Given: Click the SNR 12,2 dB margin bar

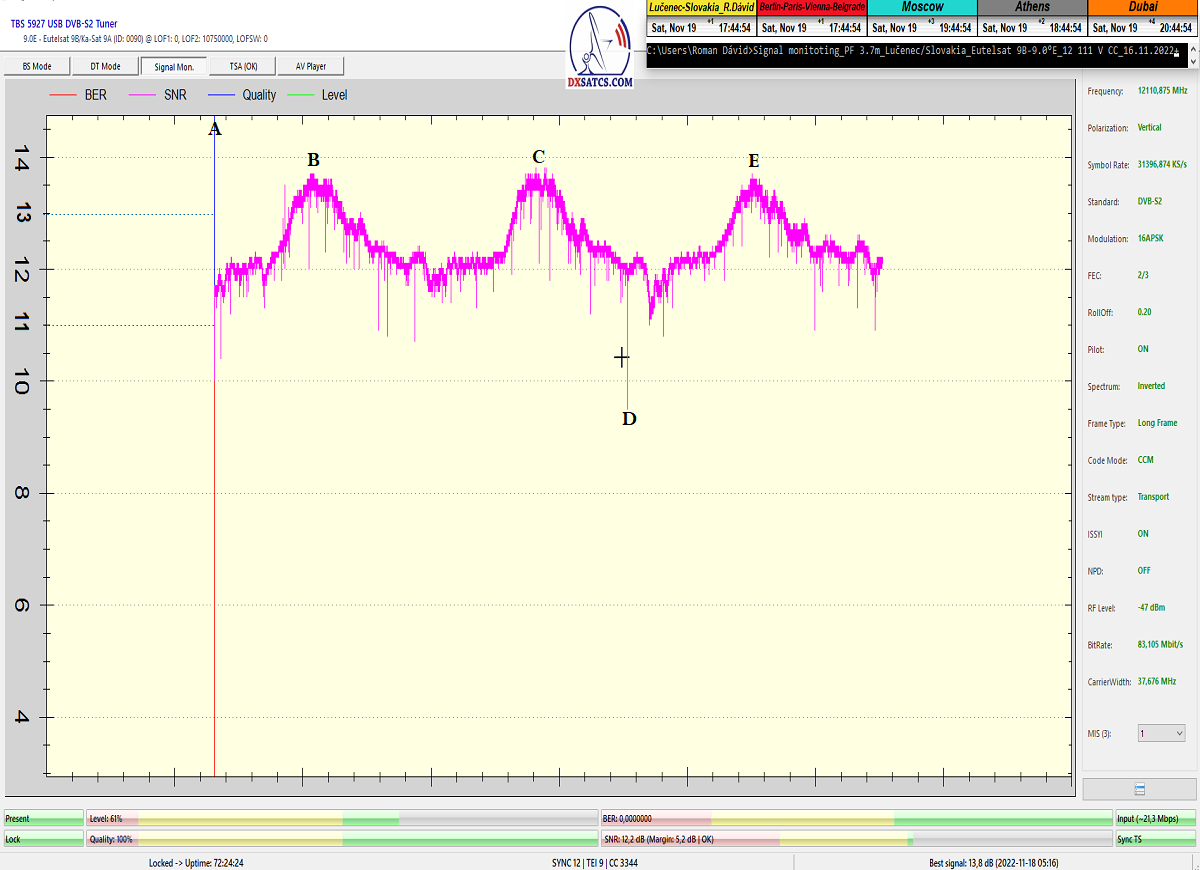Looking at the screenshot, I should coord(855,839).
